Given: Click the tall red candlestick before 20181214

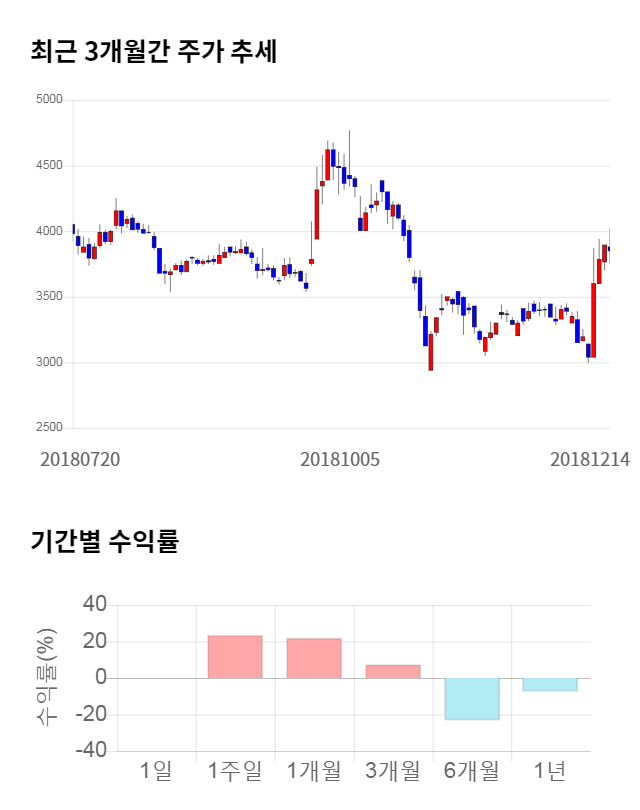Looking at the screenshot, I should pyautogui.click(x=594, y=320).
